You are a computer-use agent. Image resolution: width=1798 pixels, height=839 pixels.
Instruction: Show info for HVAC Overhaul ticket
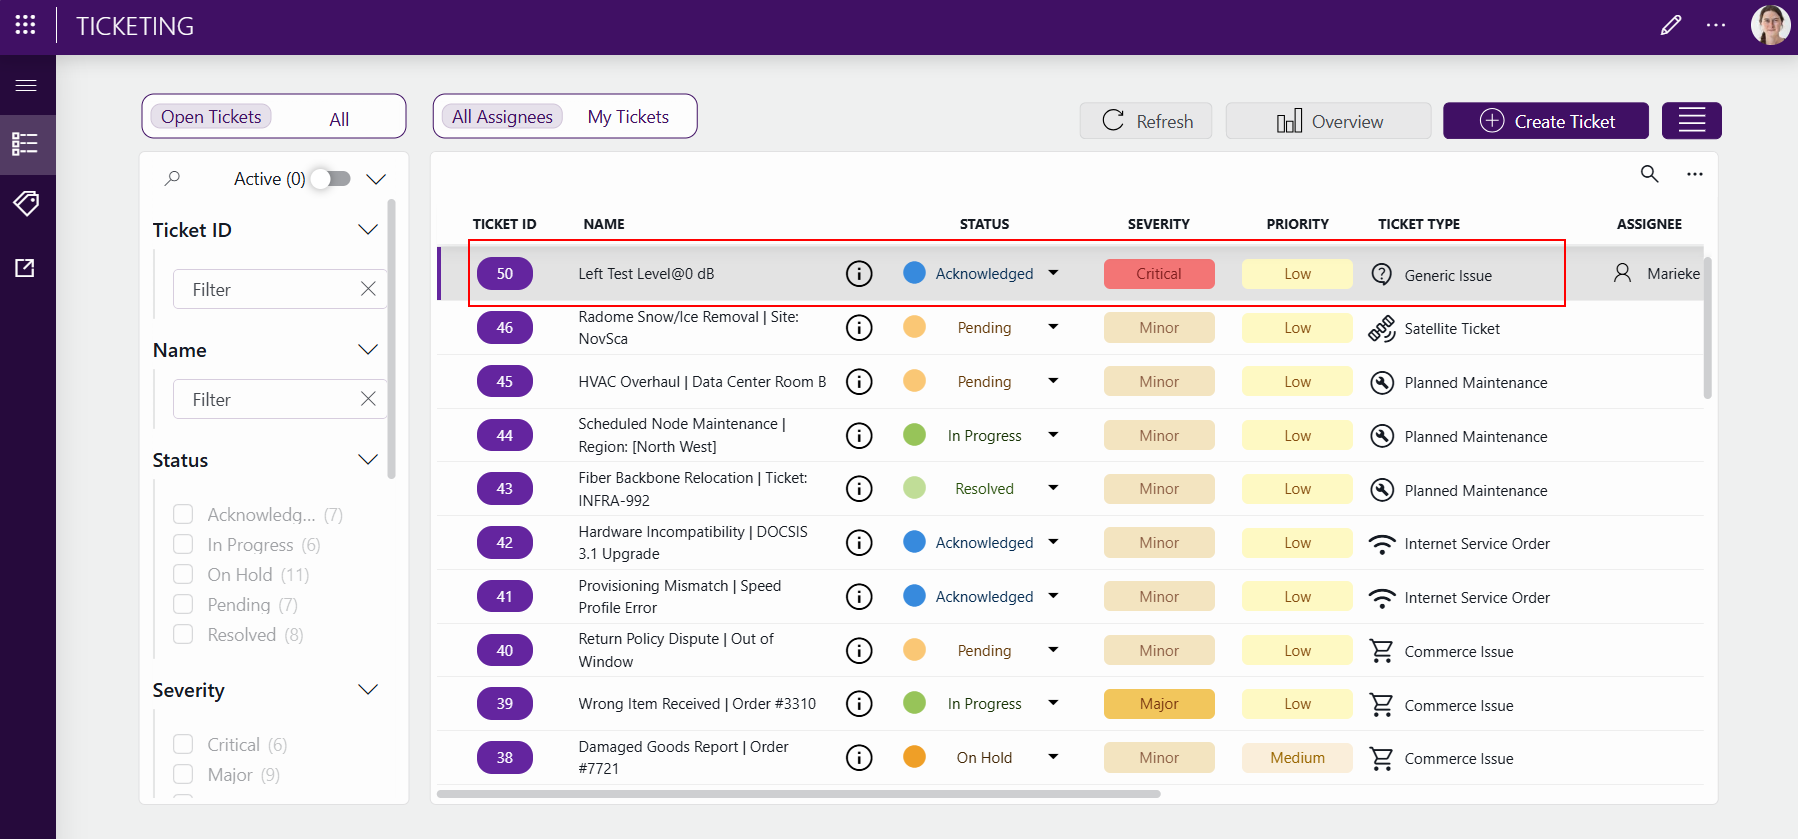859,381
